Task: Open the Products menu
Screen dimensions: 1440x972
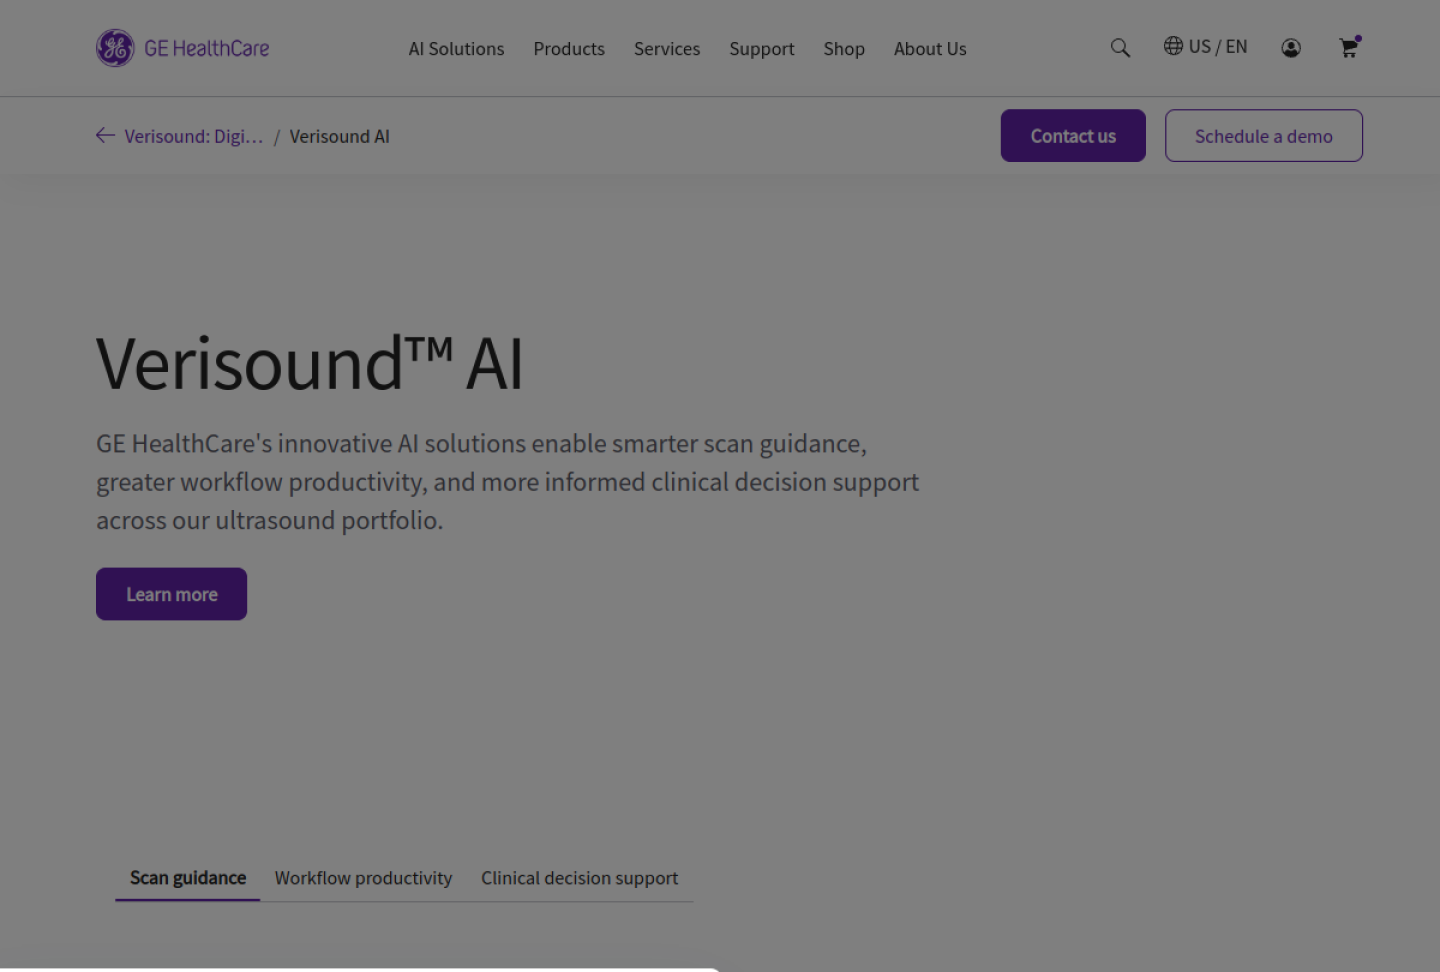Action: [x=569, y=49]
